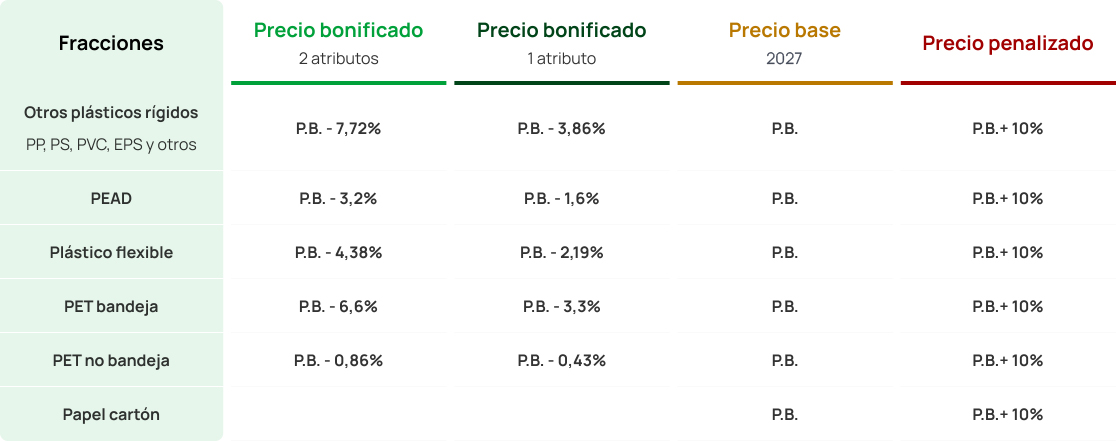Click the P.B. - 6,6% PET bandeja cell
1116x441 pixels.
(x=338, y=307)
